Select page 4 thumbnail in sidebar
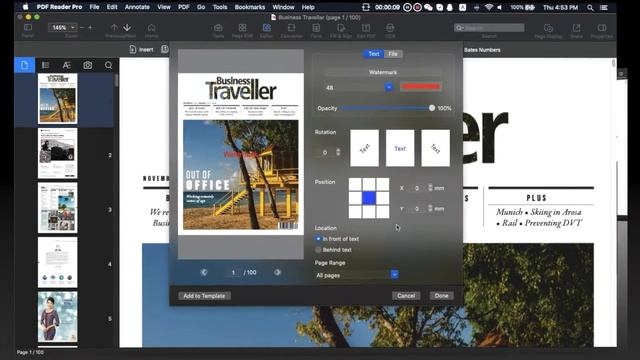The image size is (640, 360). pos(58,262)
